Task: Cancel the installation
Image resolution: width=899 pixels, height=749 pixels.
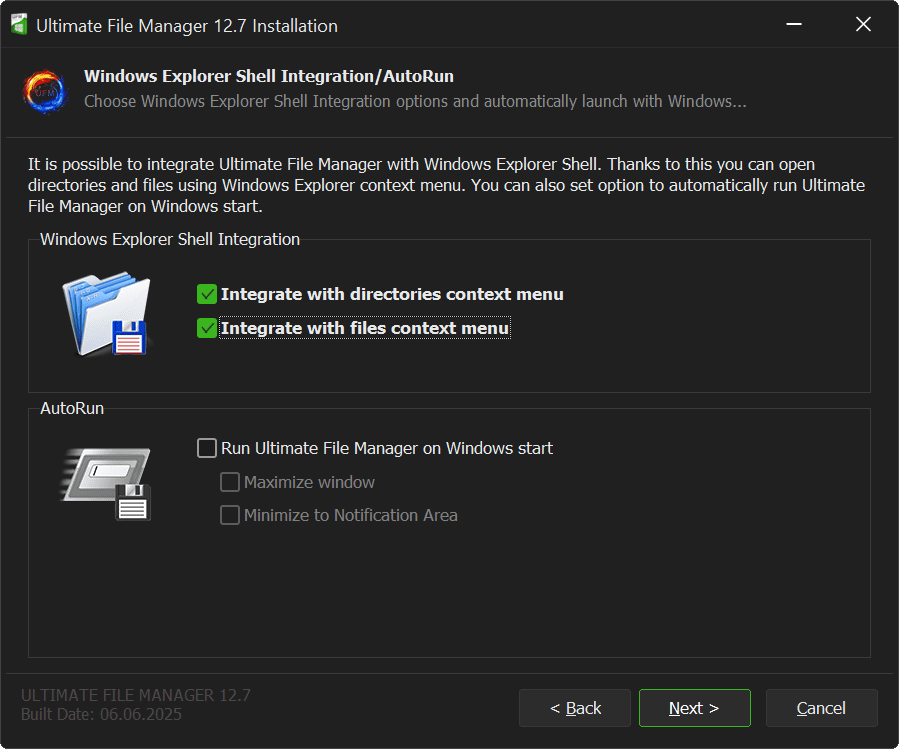Action: pos(821,708)
